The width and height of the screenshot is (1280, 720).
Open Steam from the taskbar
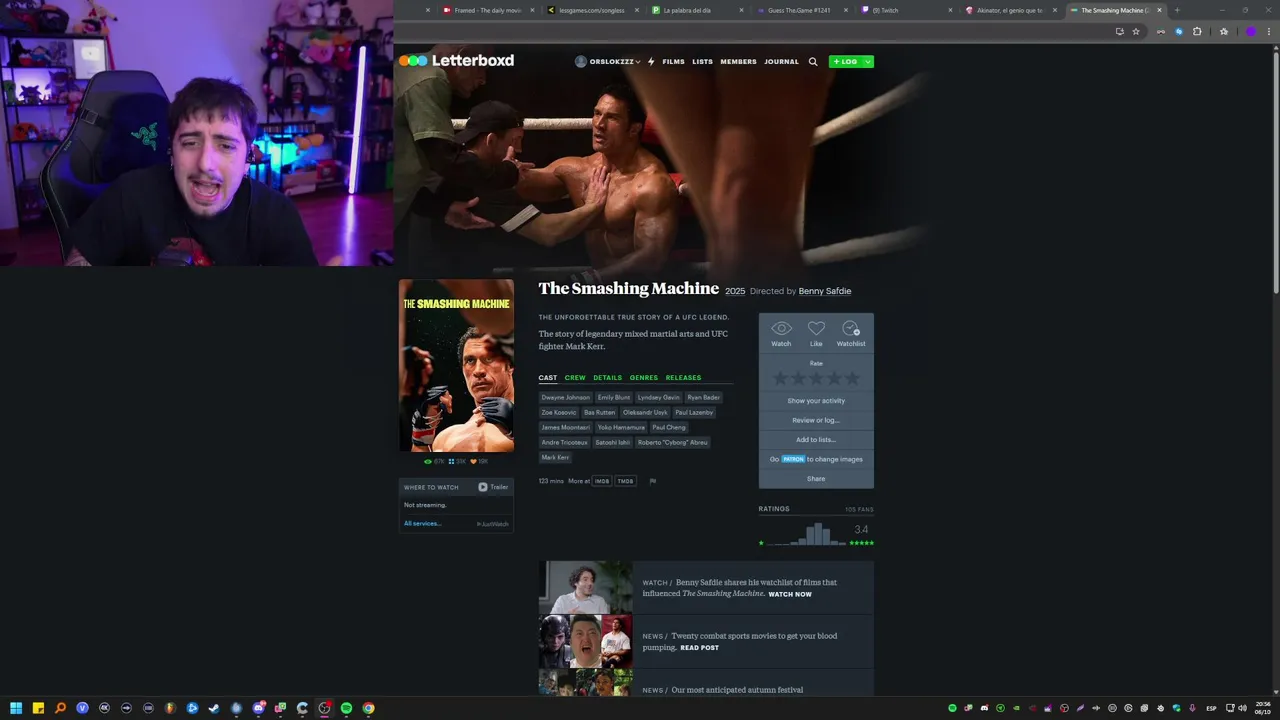click(x=214, y=708)
